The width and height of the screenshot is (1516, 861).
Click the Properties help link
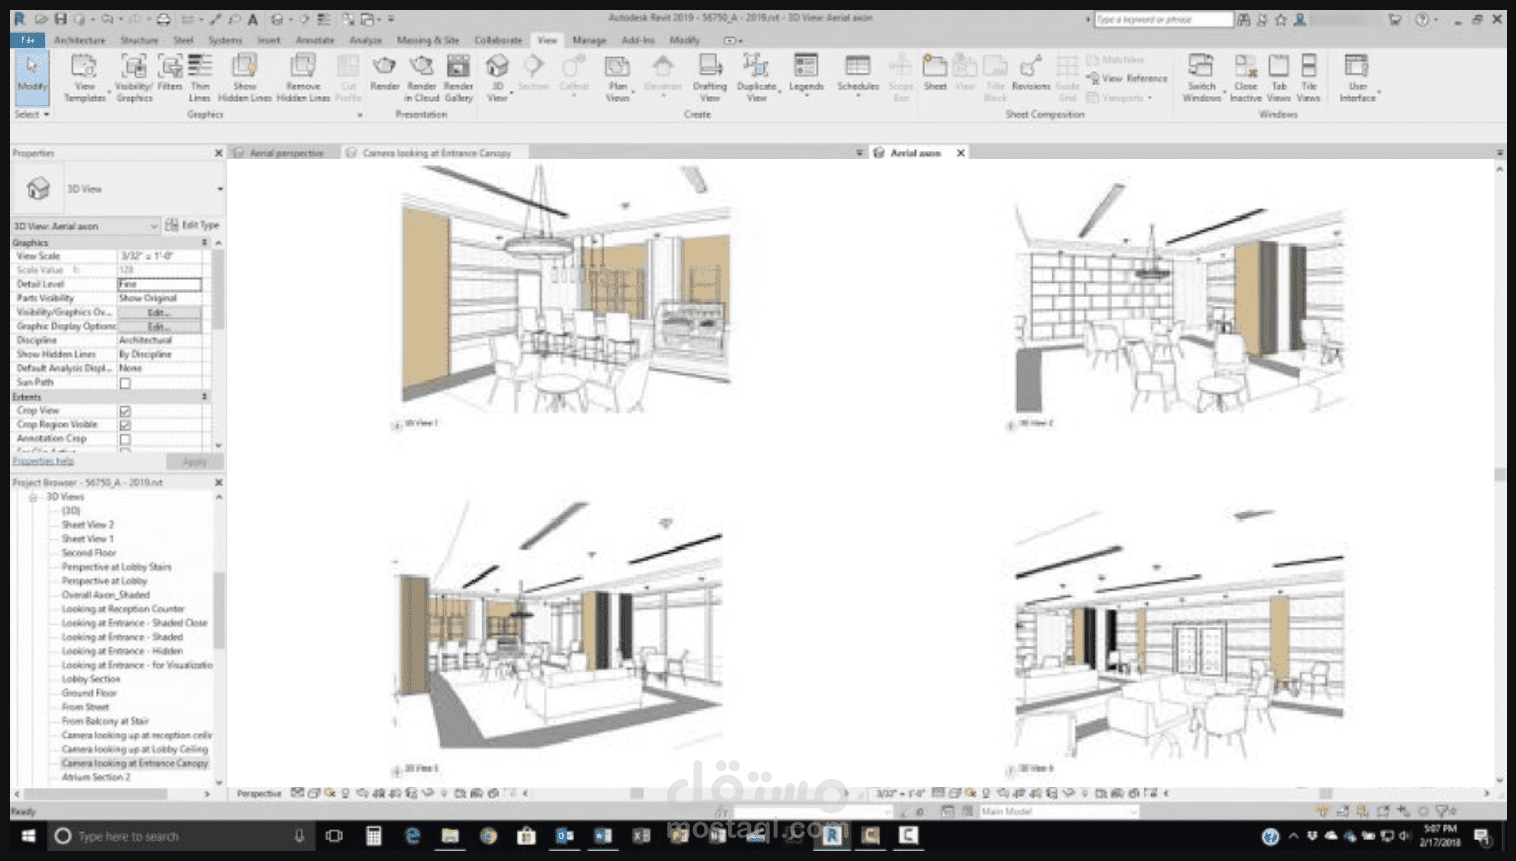click(x=43, y=461)
